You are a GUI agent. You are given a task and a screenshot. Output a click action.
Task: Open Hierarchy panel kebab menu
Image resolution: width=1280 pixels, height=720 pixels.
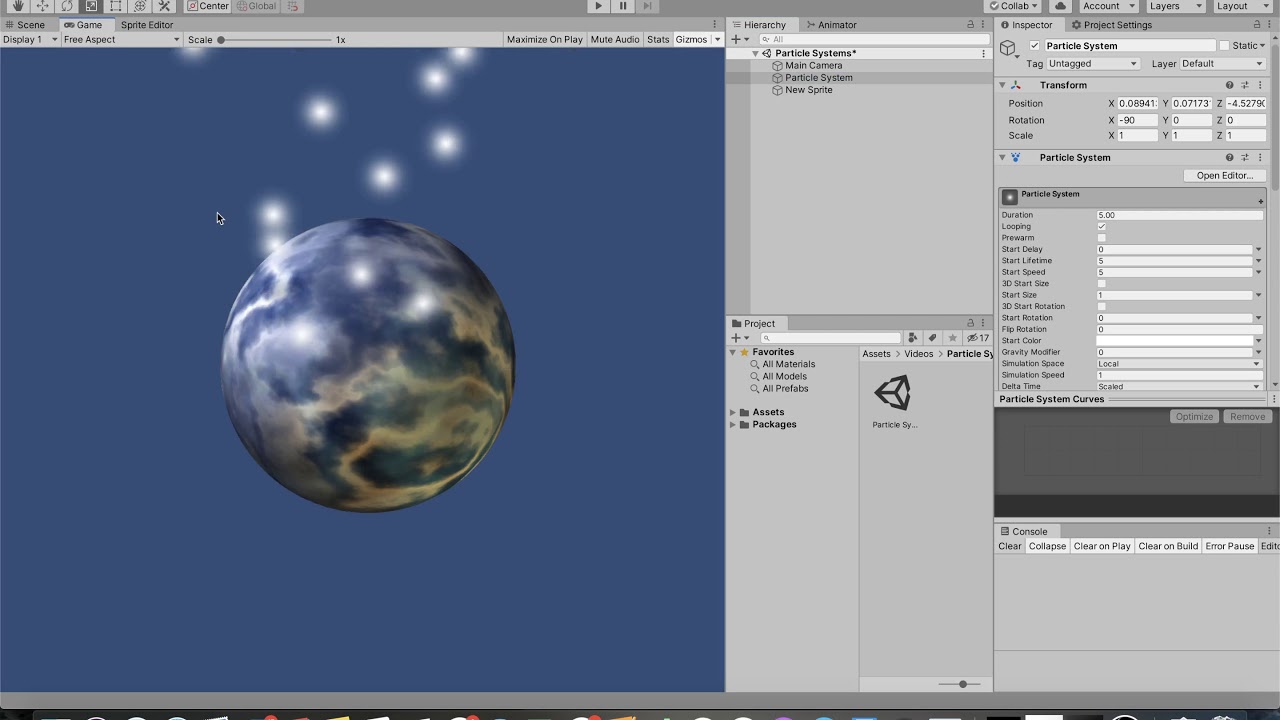coord(984,24)
